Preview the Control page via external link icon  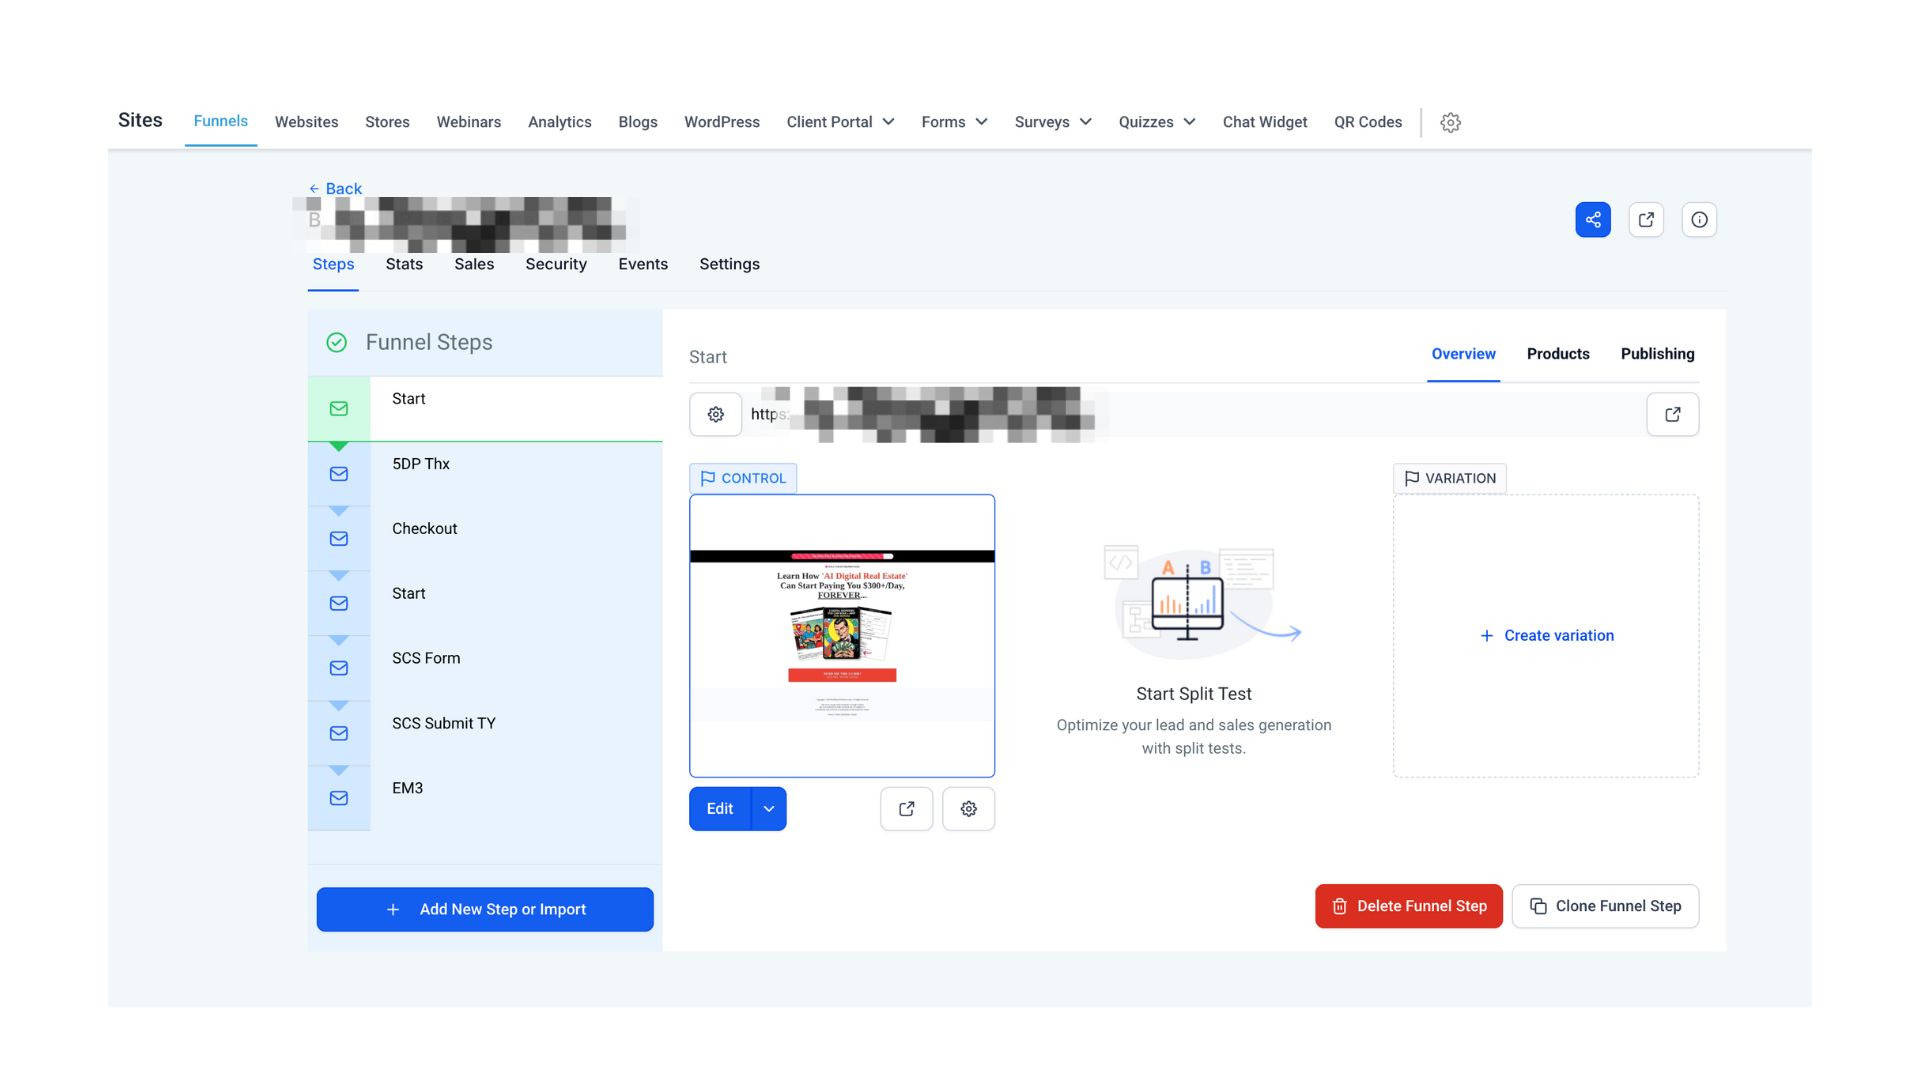click(906, 808)
